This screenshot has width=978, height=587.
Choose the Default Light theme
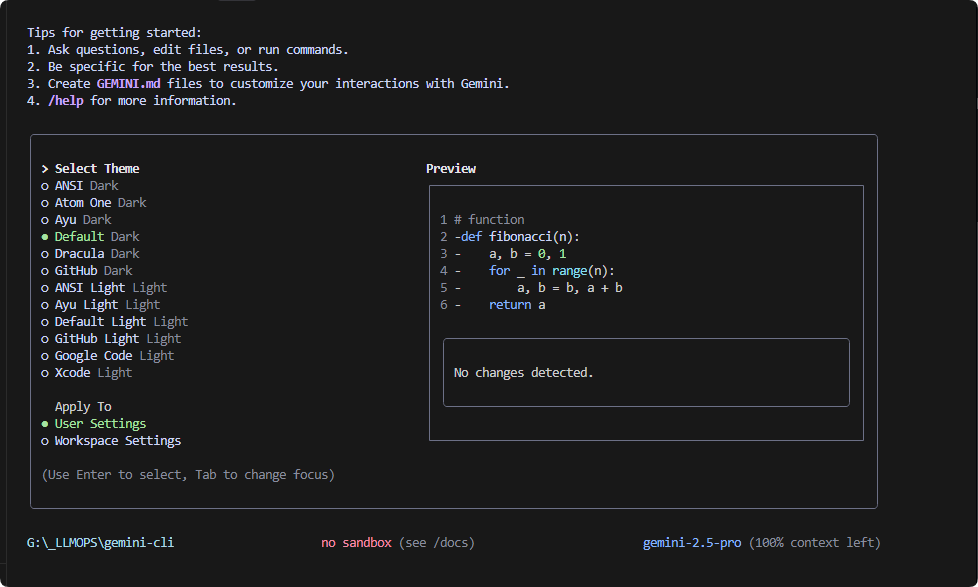(x=115, y=322)
